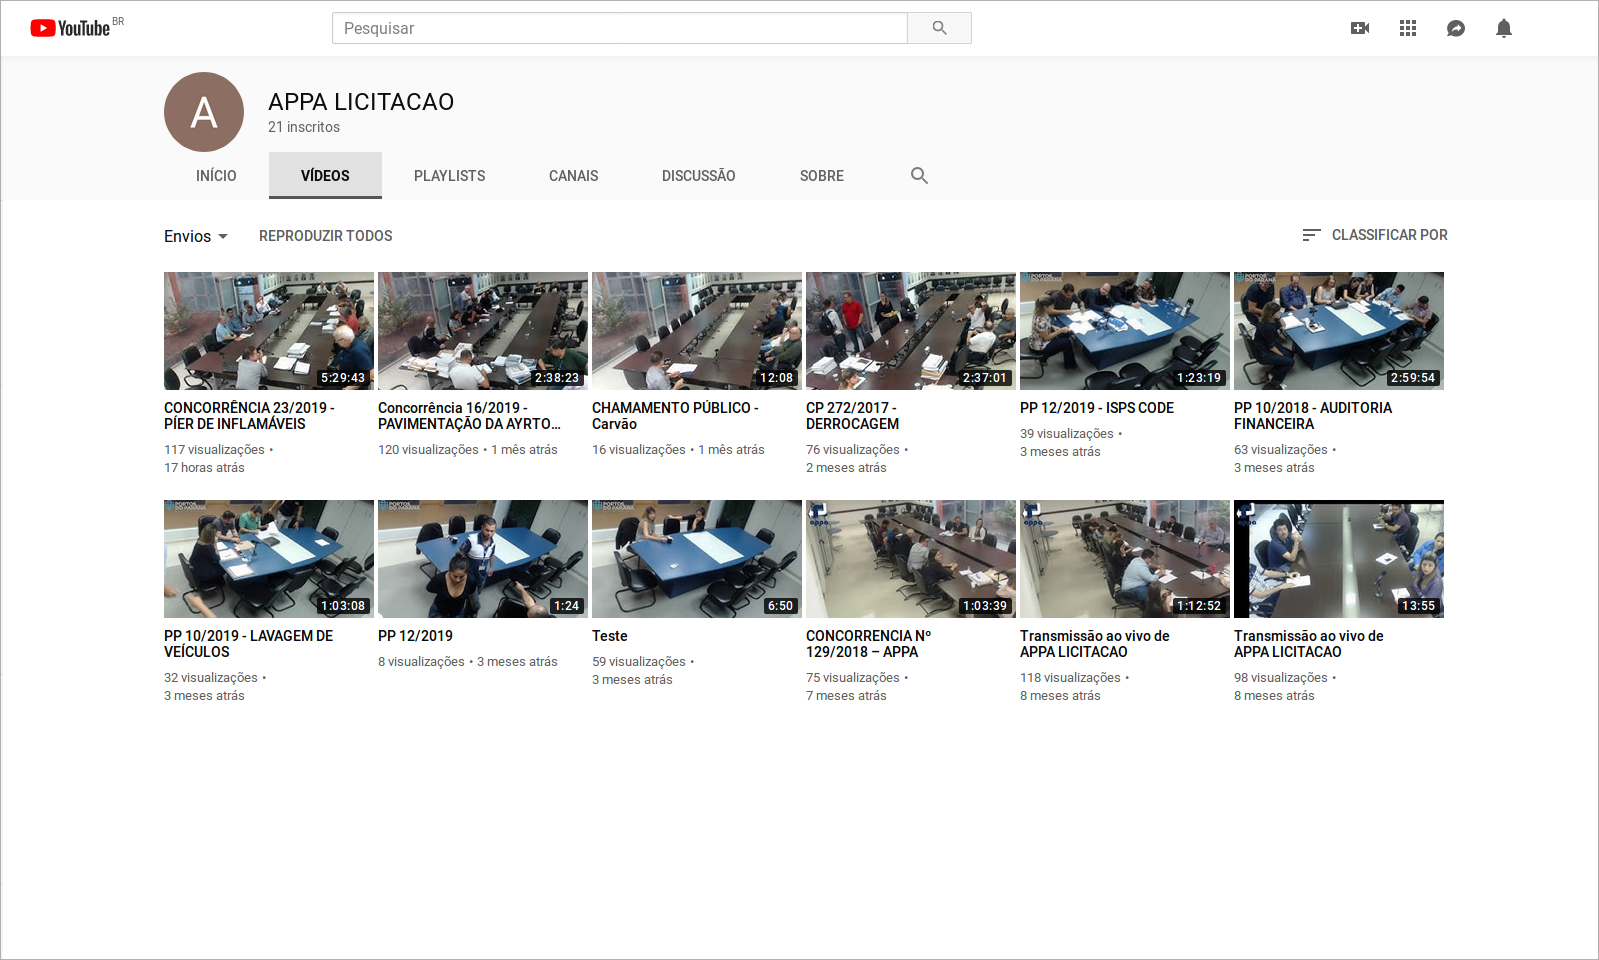Expand the Envios dropdown filter
The width and height of the screenshot is (1599, 960).
tap(196, 236)
